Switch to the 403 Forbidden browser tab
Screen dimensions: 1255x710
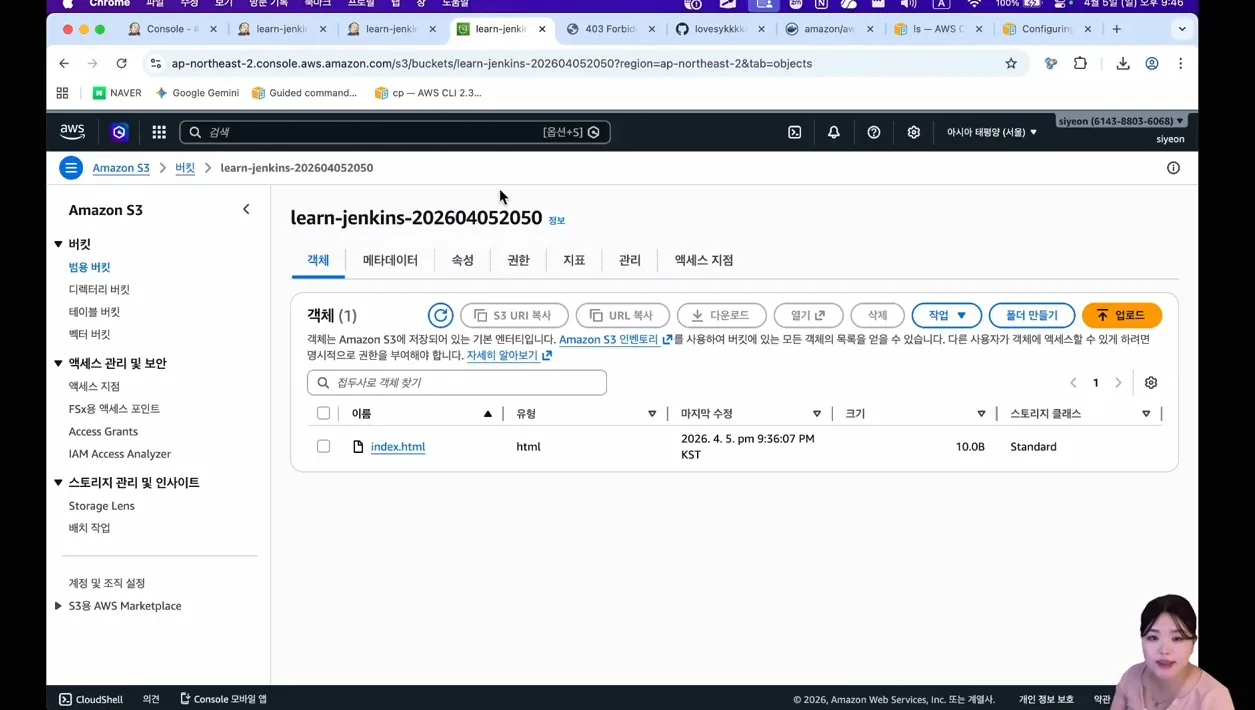(x=610, y=29)
